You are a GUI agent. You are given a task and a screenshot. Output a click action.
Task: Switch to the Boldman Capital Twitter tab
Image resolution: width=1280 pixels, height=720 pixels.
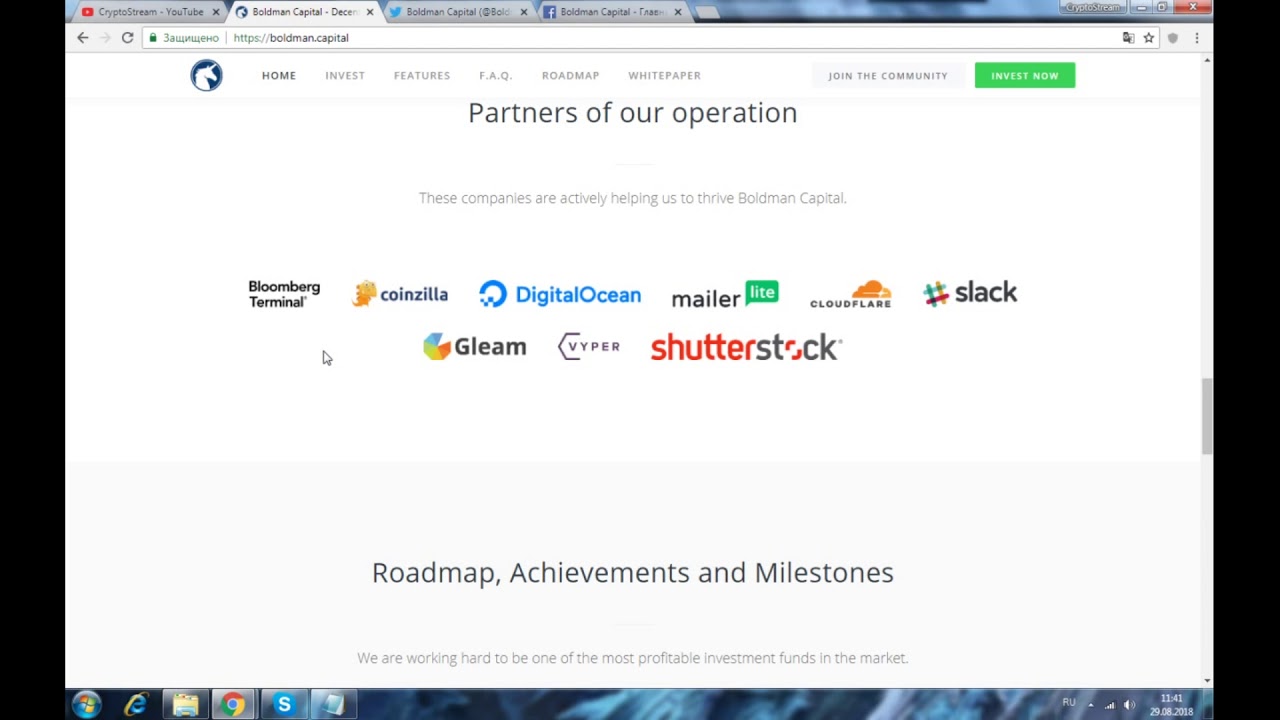(x=458, y=12)
